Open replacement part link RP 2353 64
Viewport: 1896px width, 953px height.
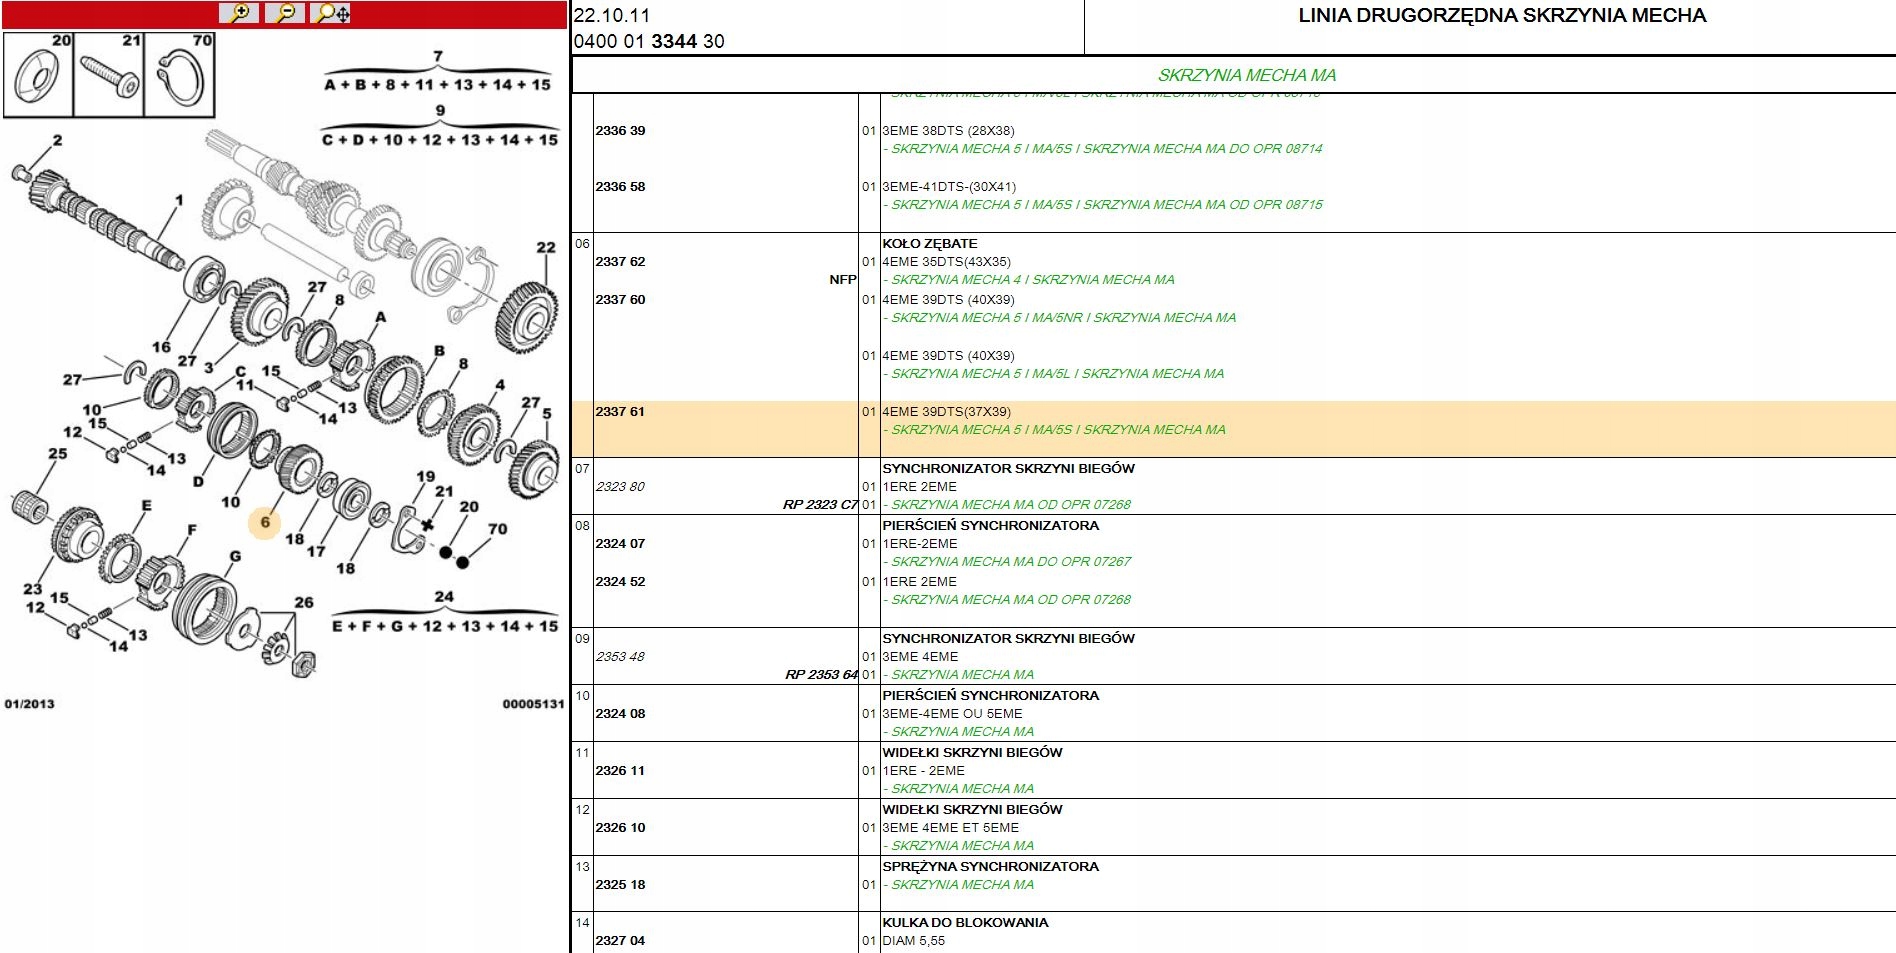click(x=821, y=674)
